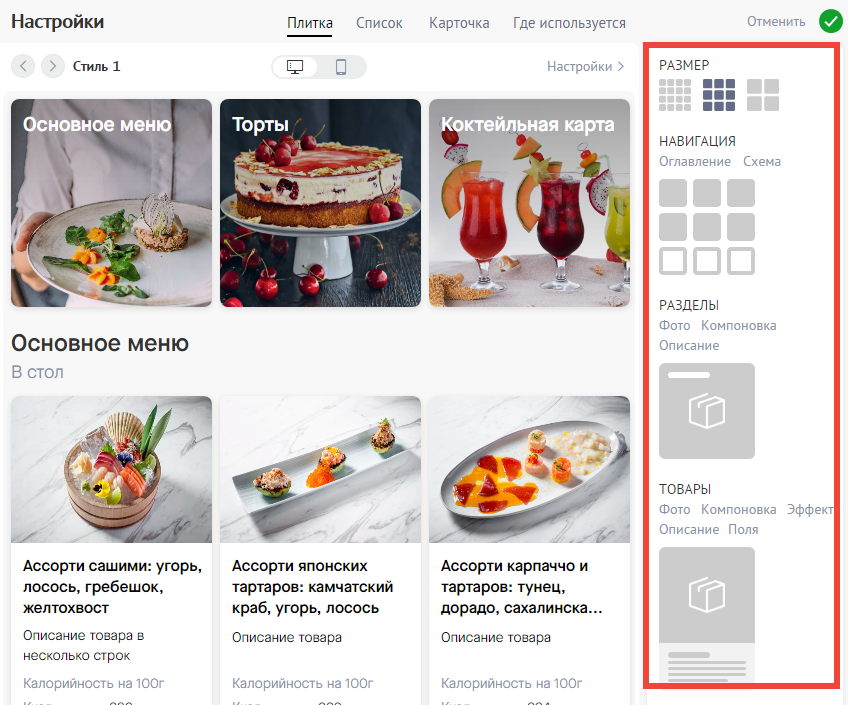Click the Ассорти сашими product photo
This screenshot has width=848, height=705.
111,469
